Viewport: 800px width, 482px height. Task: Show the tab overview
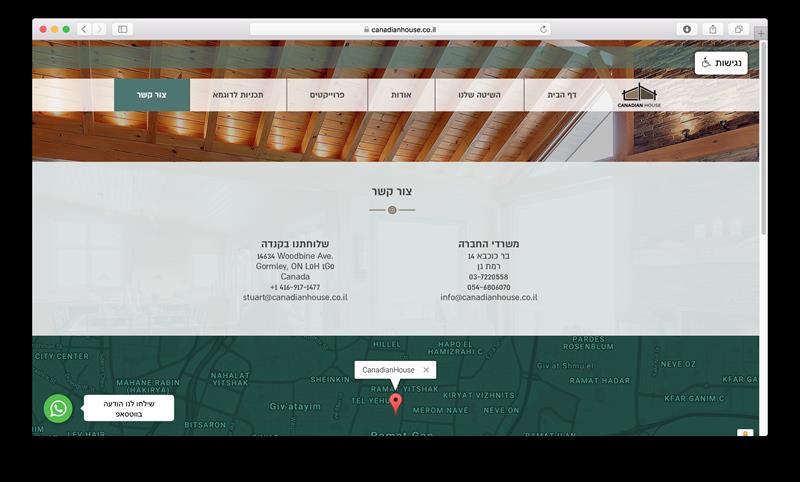tap(738, 30)
